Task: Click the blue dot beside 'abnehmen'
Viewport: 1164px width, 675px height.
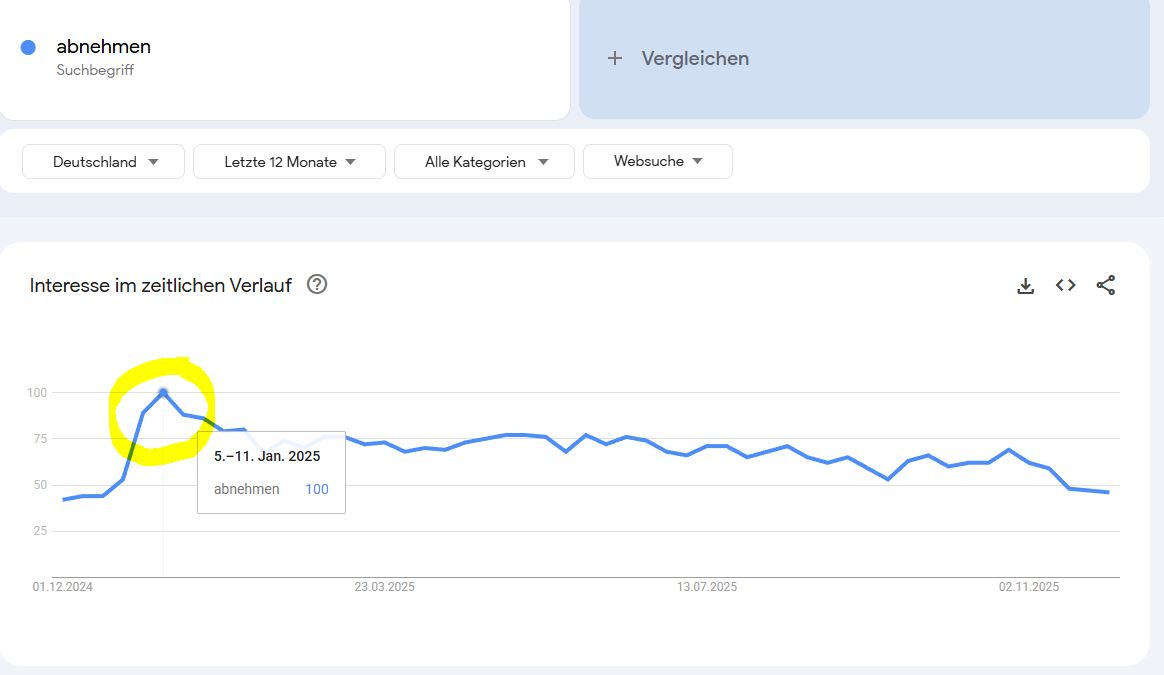Action: [x=27, y=46]
